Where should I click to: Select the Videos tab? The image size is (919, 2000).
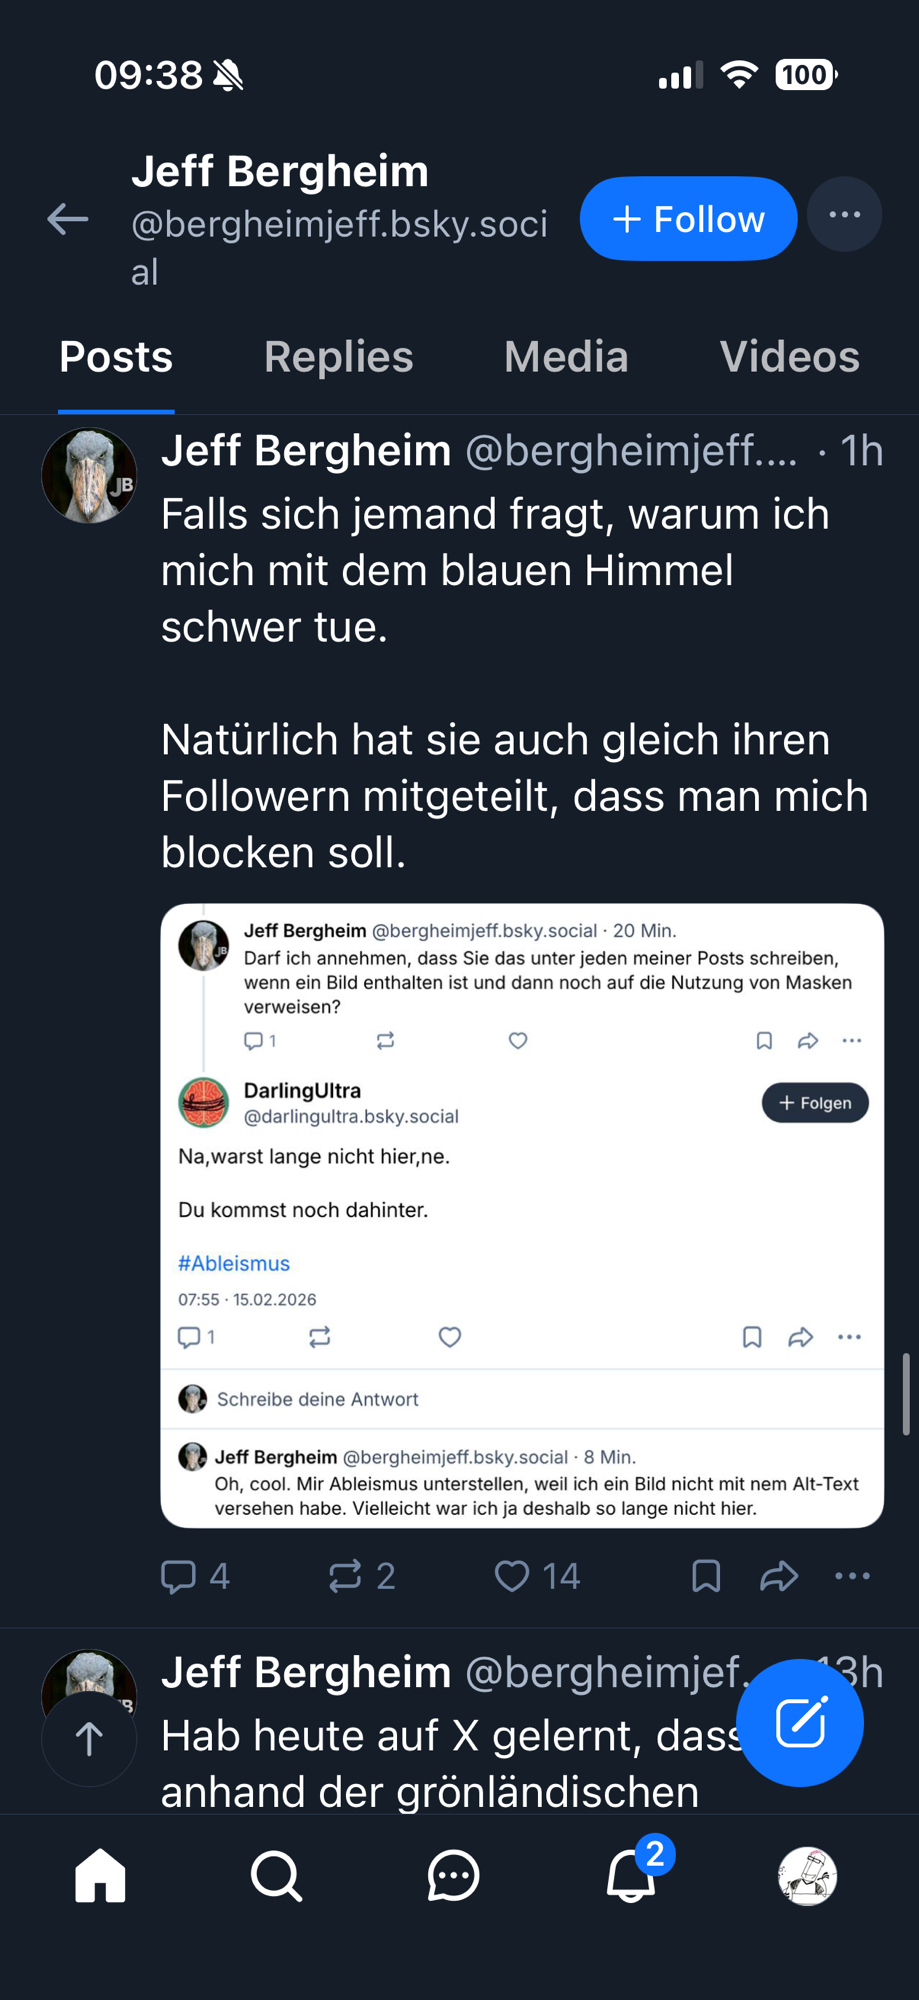pos(789,357)
